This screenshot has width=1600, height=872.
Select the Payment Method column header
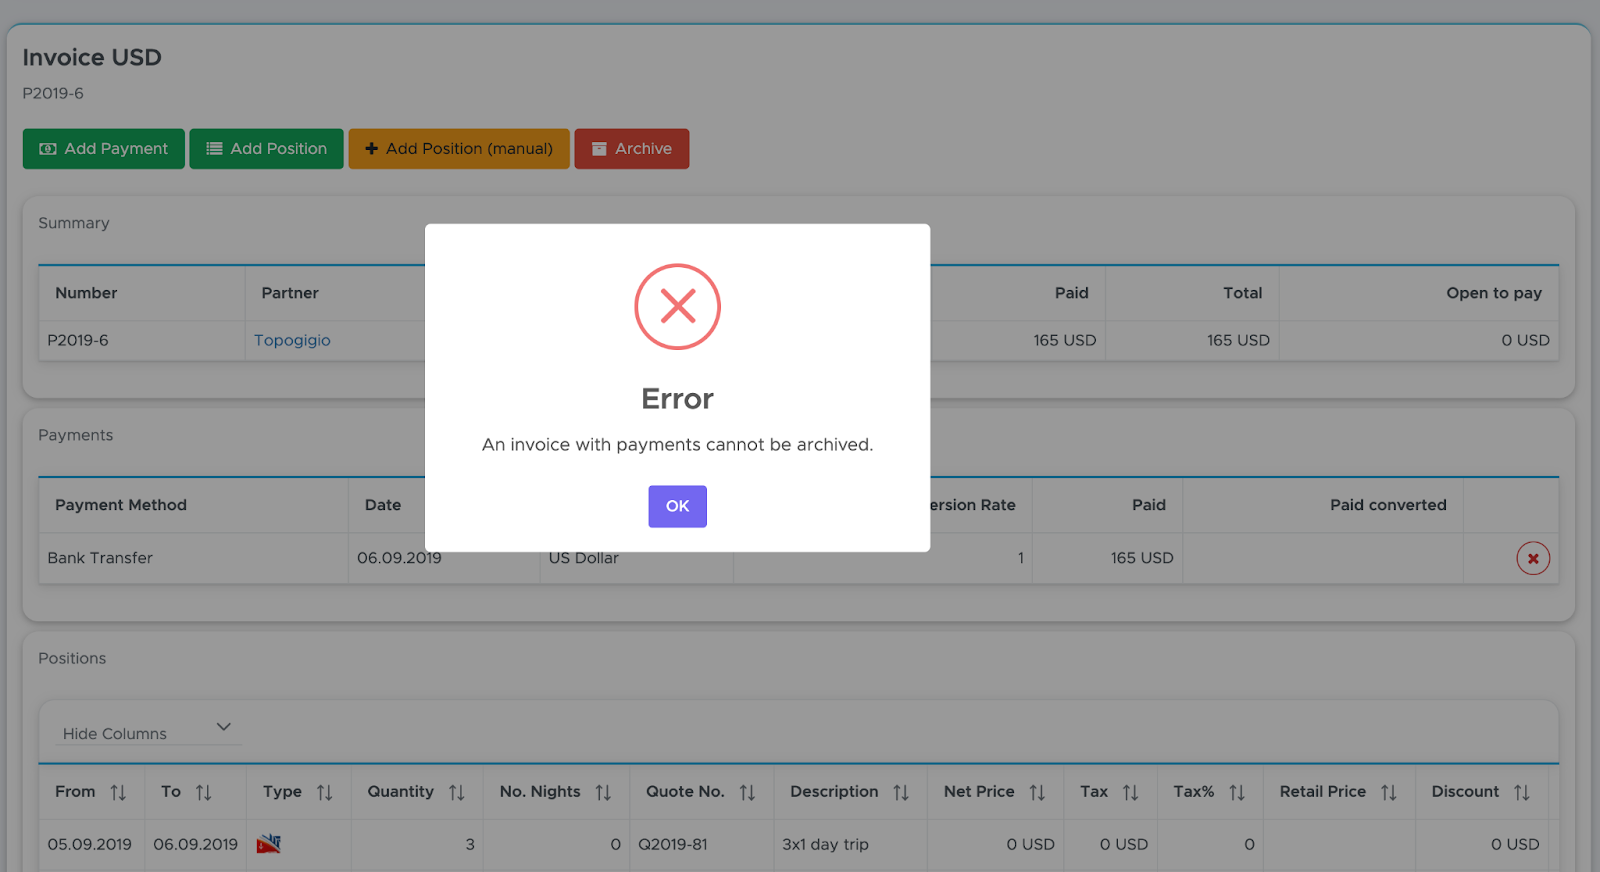point(121,505)
